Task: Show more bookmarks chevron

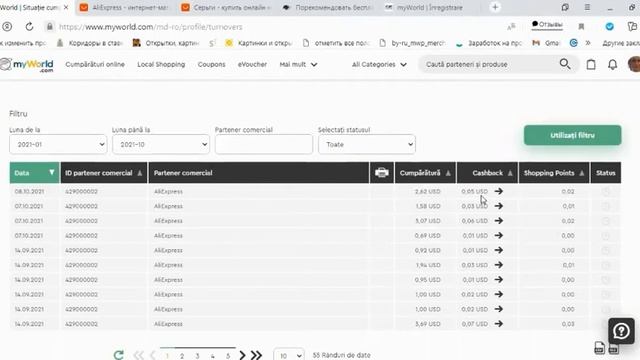Action: (588, 42)
